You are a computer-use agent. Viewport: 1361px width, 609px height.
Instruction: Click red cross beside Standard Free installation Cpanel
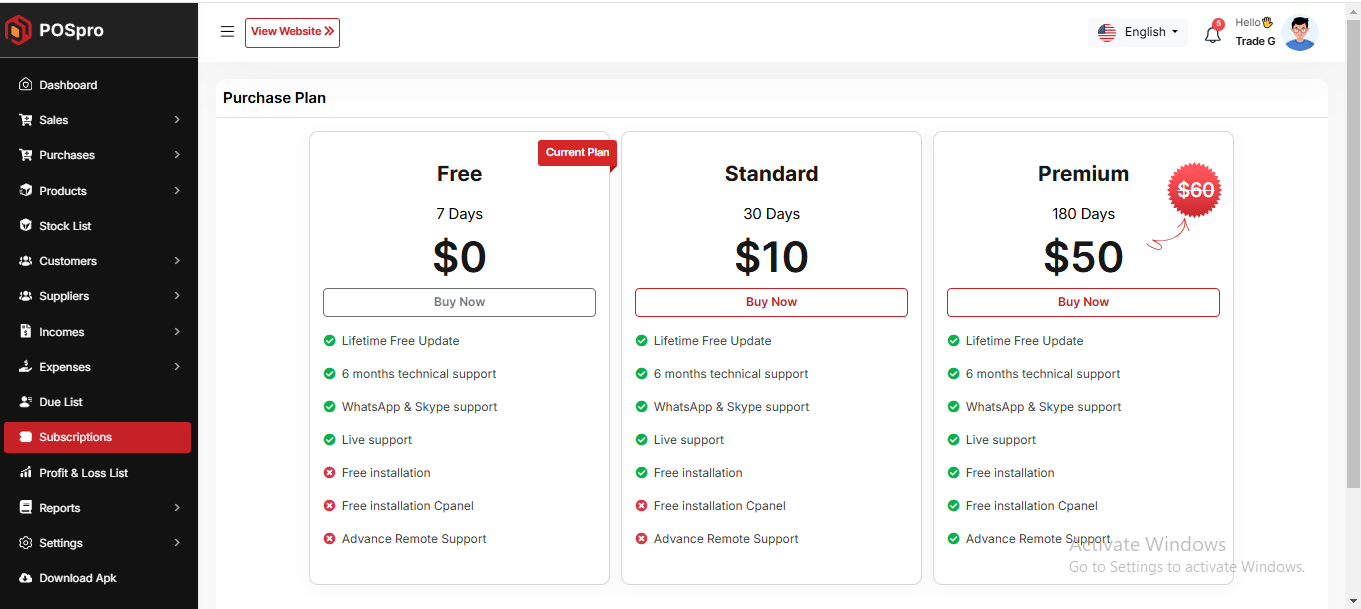[641, 506]
